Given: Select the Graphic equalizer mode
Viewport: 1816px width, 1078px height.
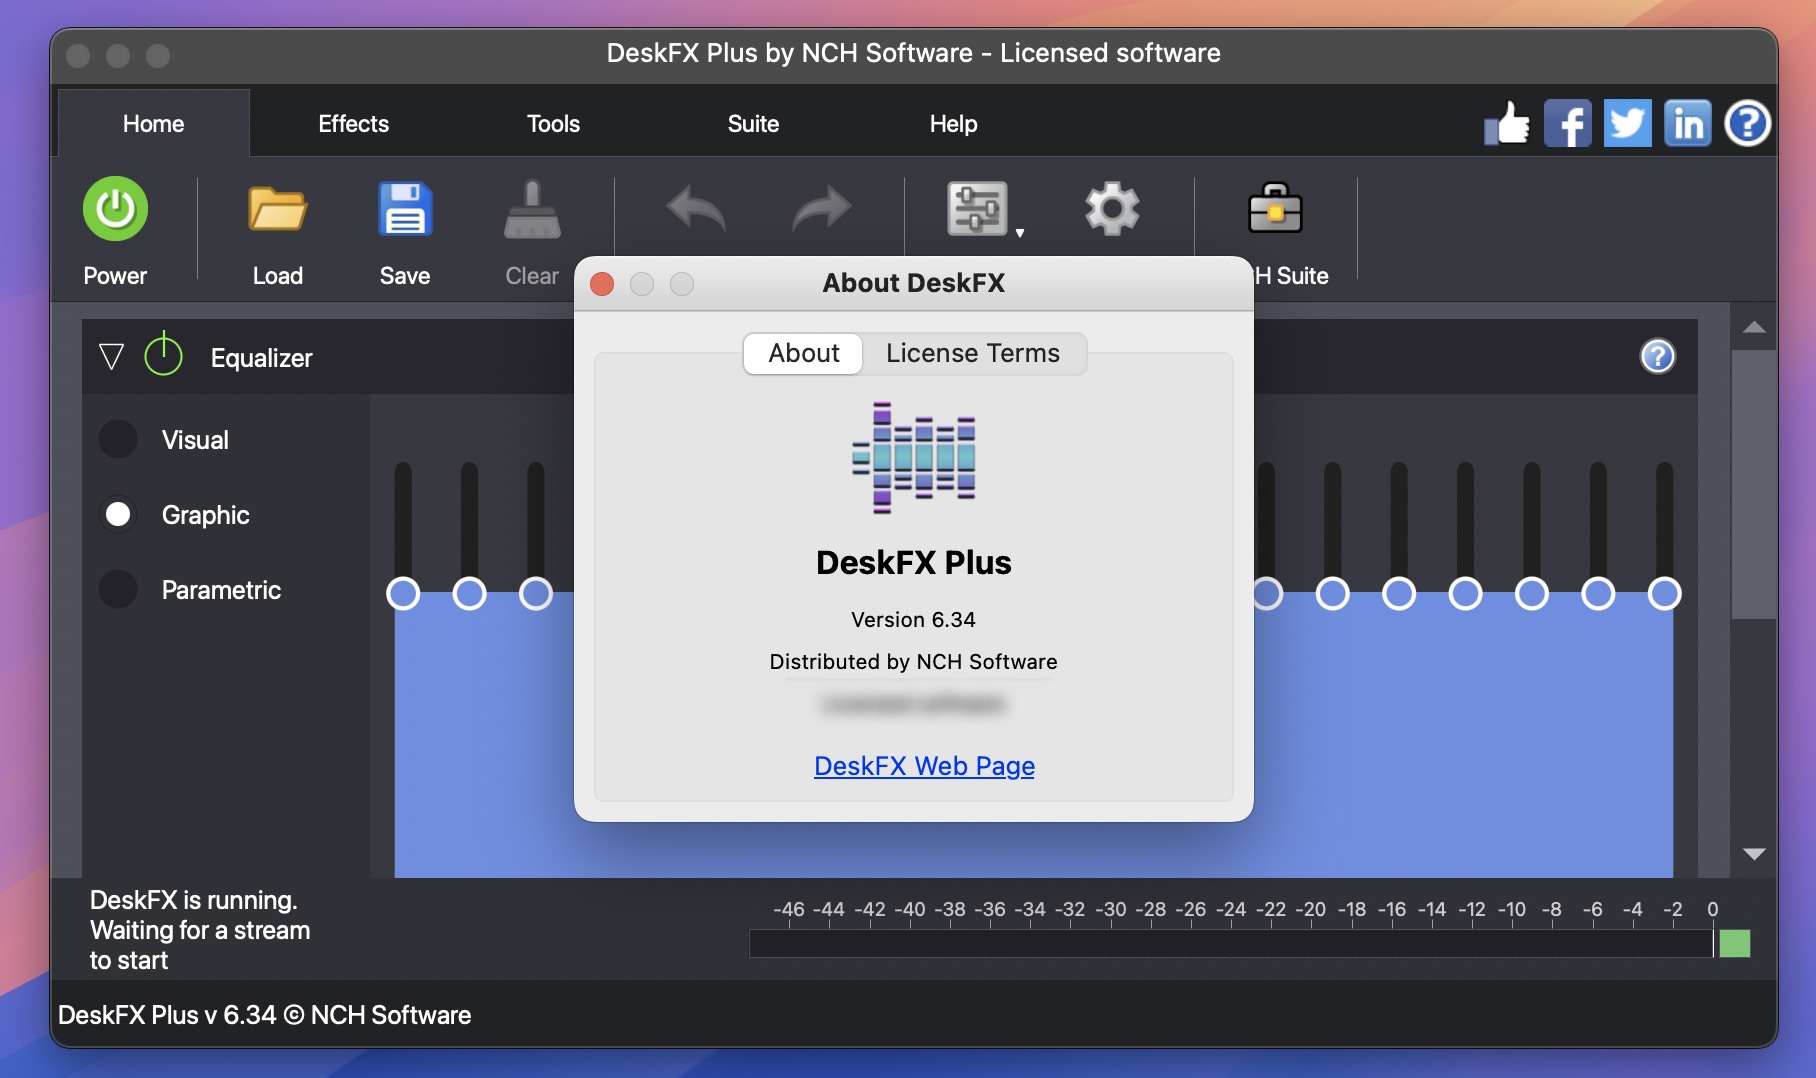Looking at the screenshot, I should click(x=118, y=514).
